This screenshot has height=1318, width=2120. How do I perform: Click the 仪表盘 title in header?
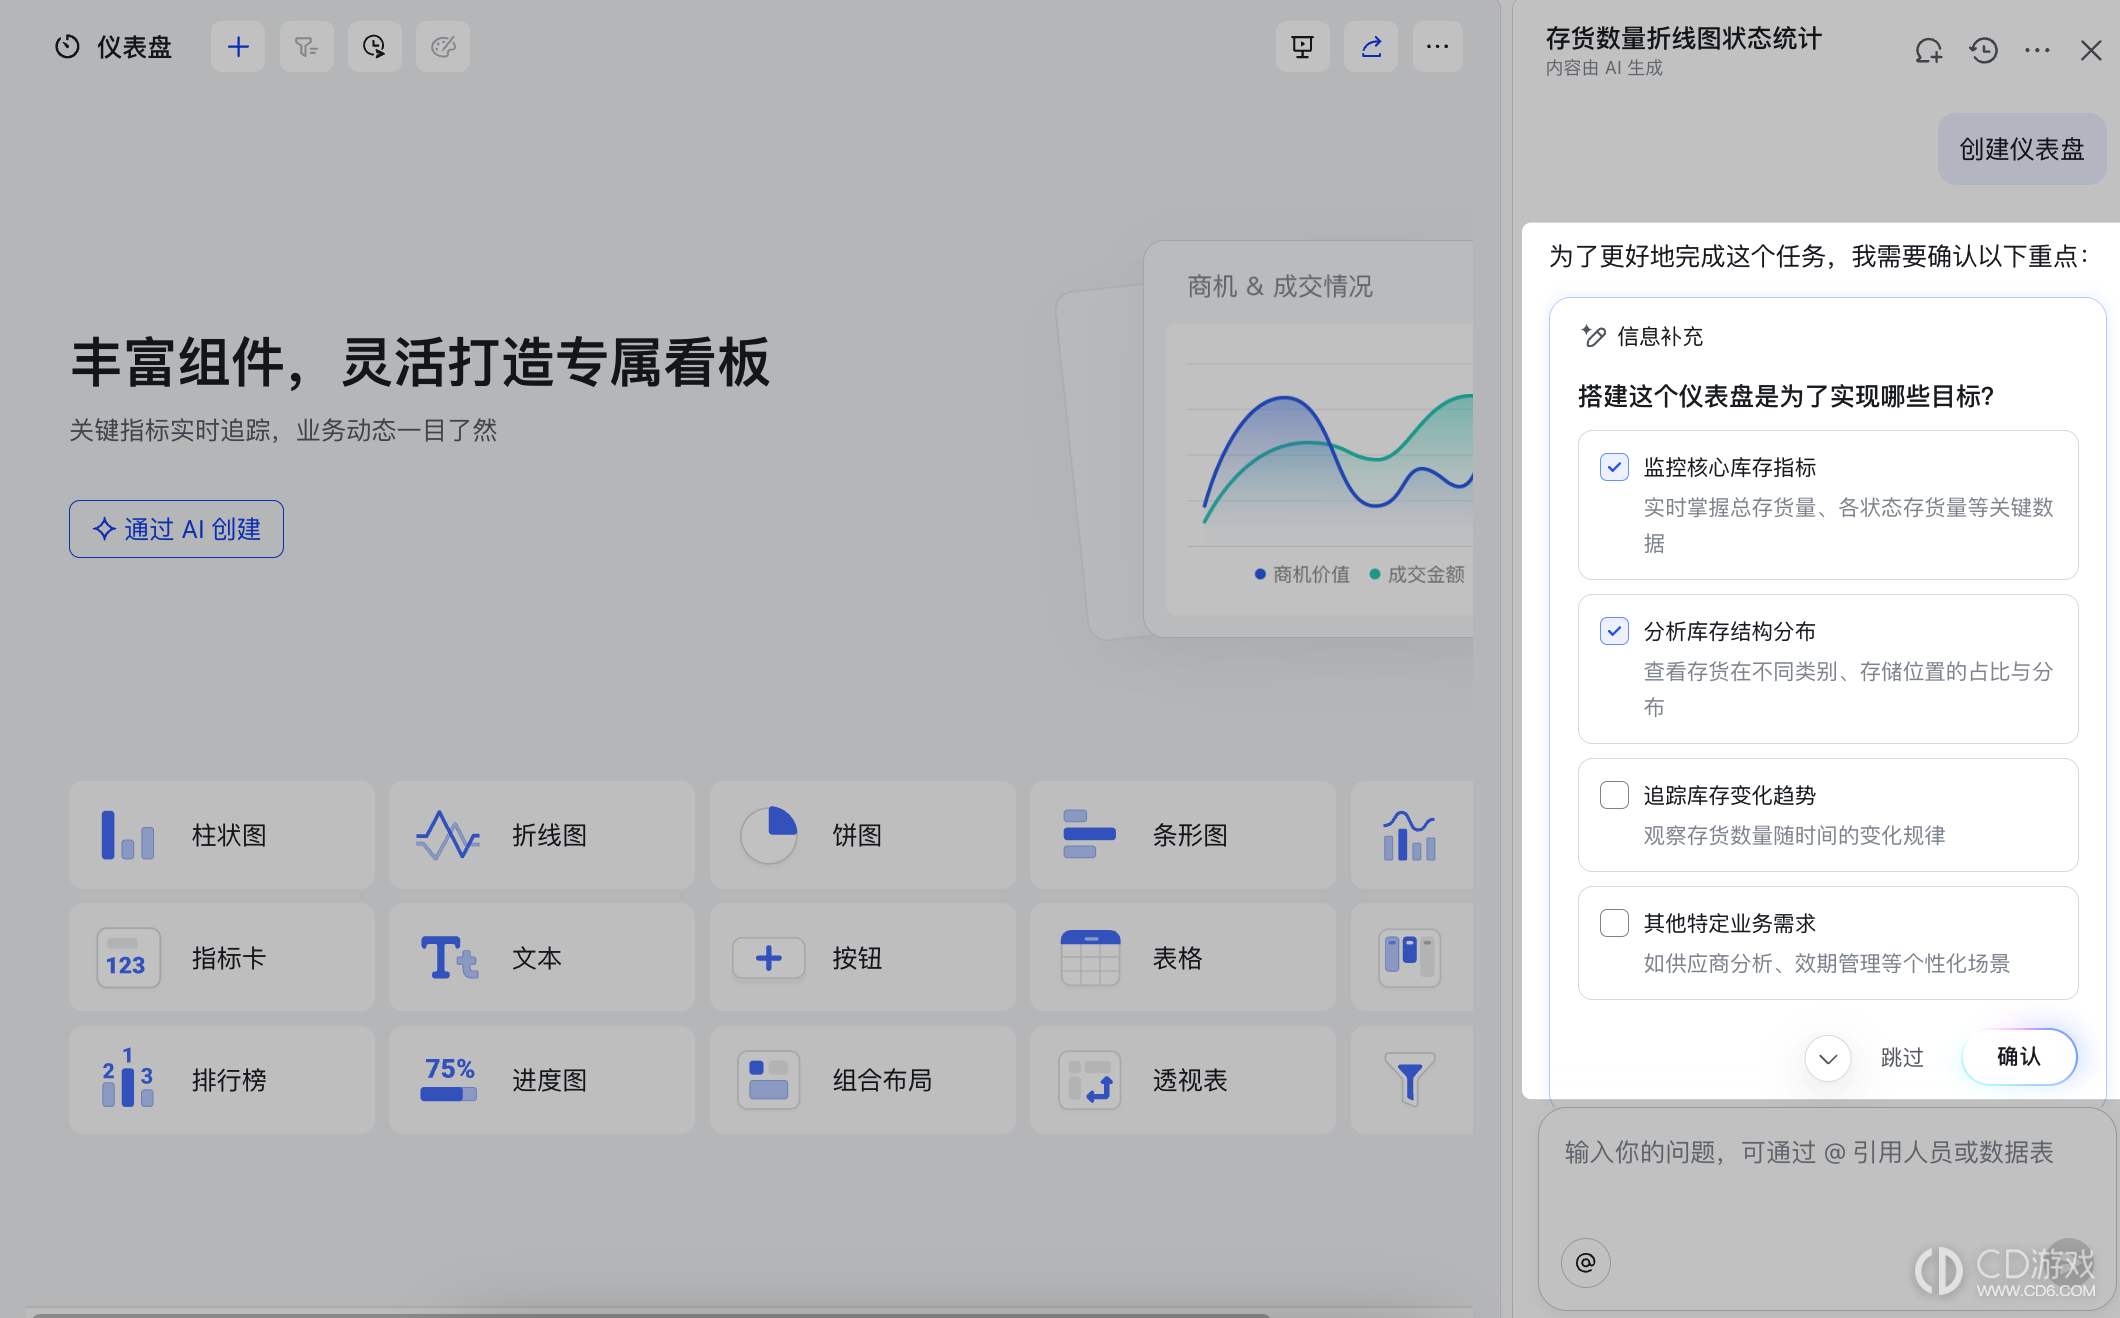click(134, 47)
